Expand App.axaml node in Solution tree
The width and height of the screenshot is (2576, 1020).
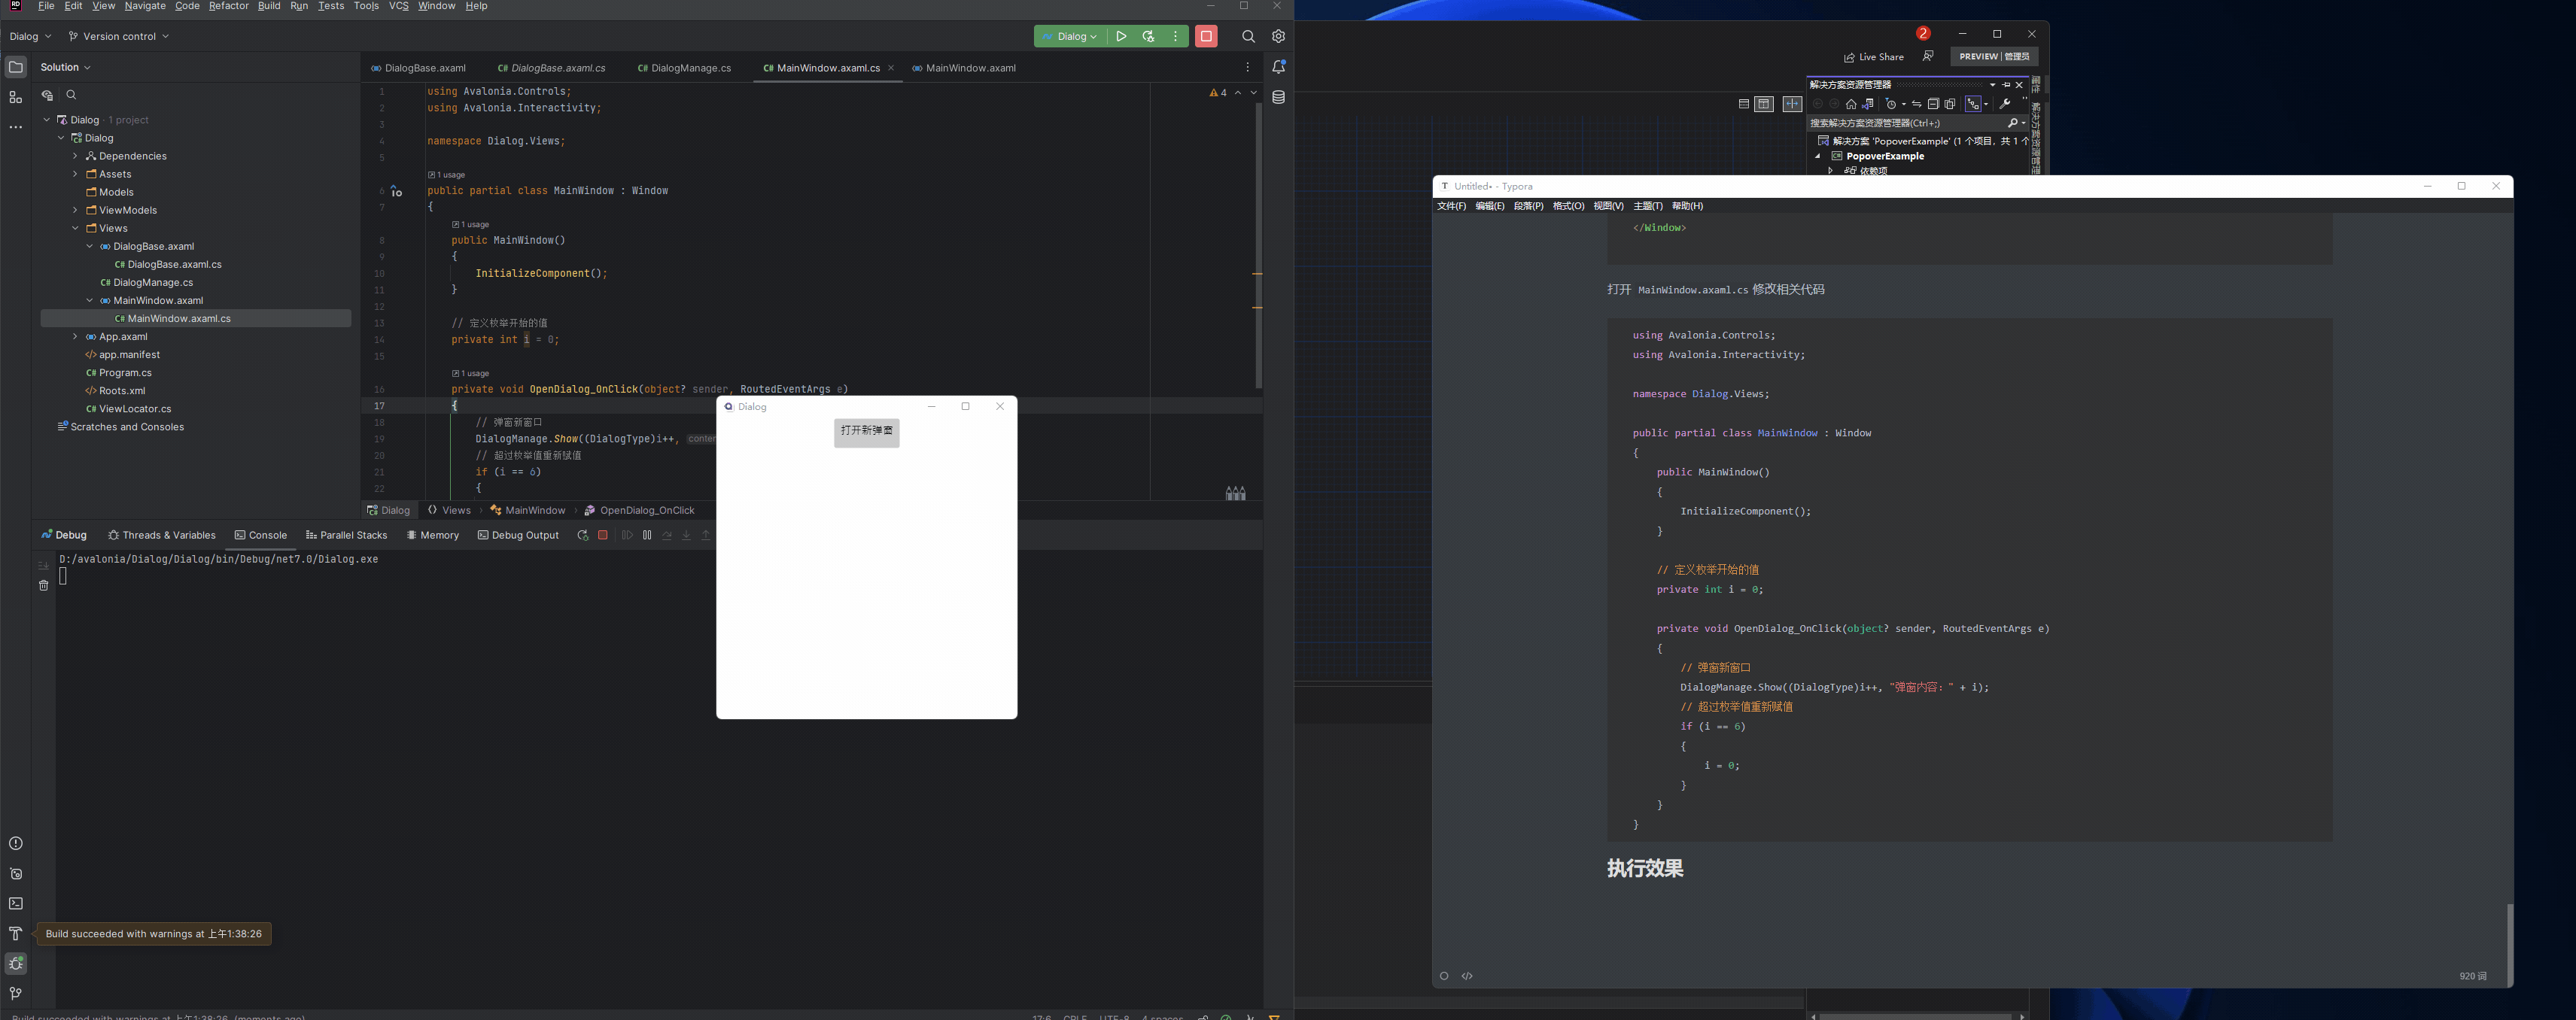75,336
